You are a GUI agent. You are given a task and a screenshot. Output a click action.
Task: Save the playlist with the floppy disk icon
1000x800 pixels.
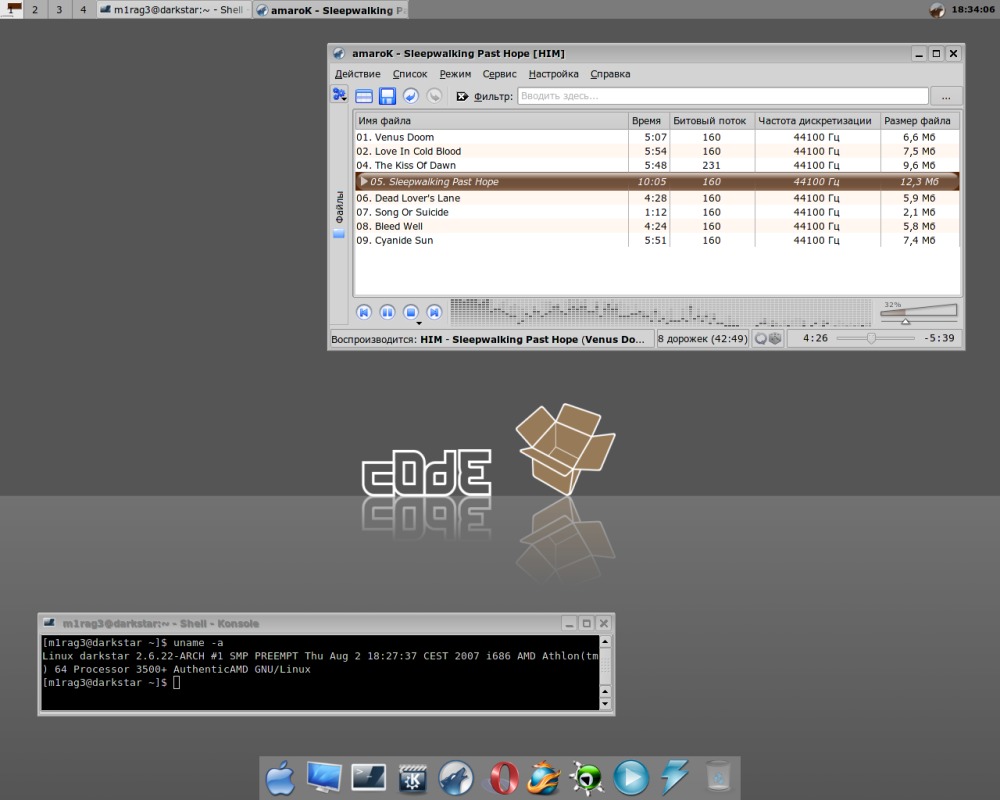tap(387, 96)
